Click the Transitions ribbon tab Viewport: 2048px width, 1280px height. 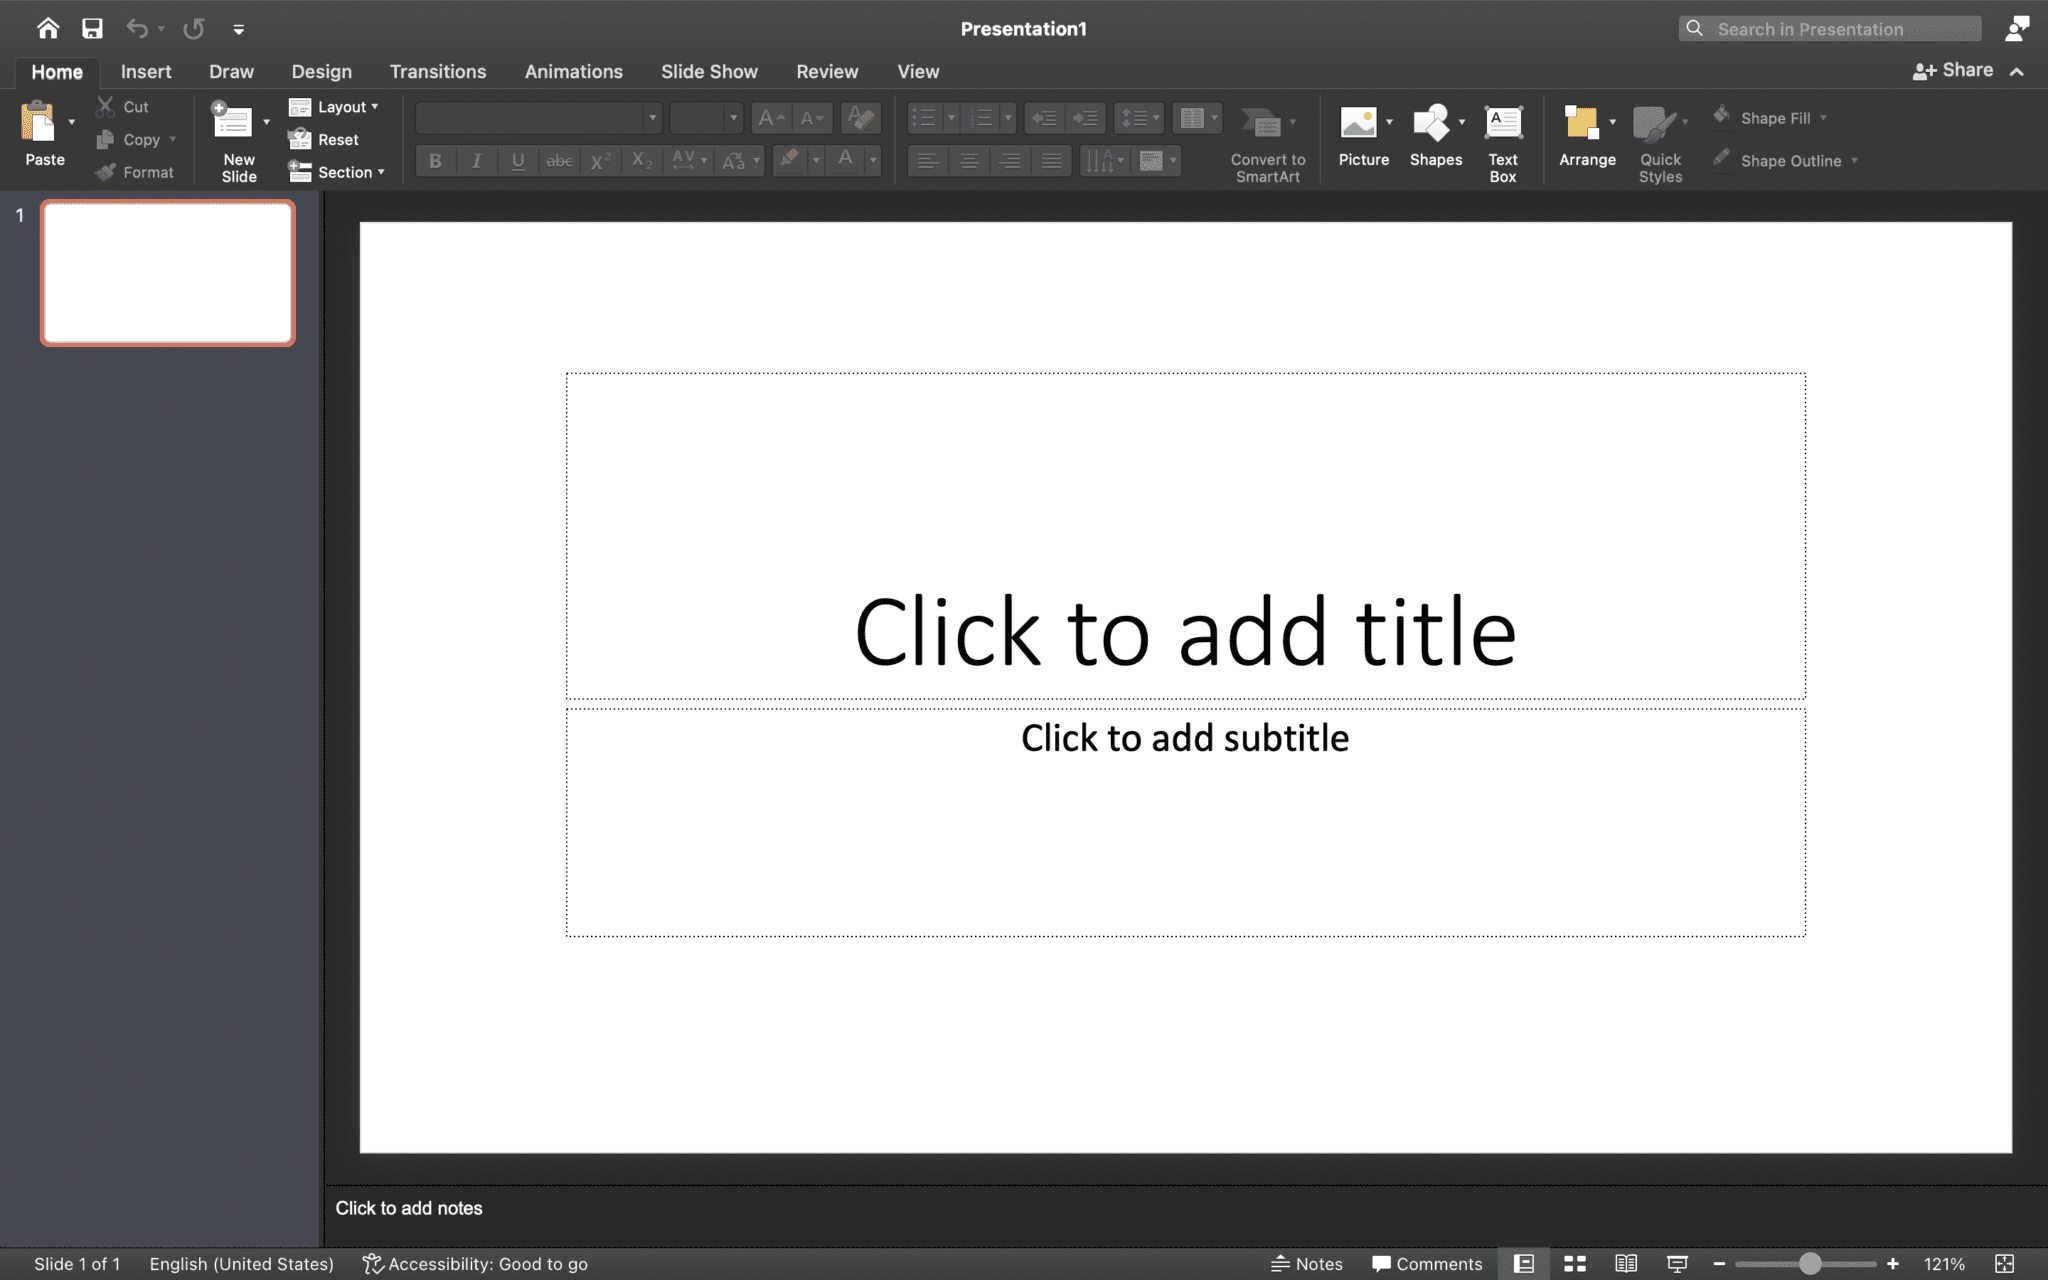click(x=436, y=71)
